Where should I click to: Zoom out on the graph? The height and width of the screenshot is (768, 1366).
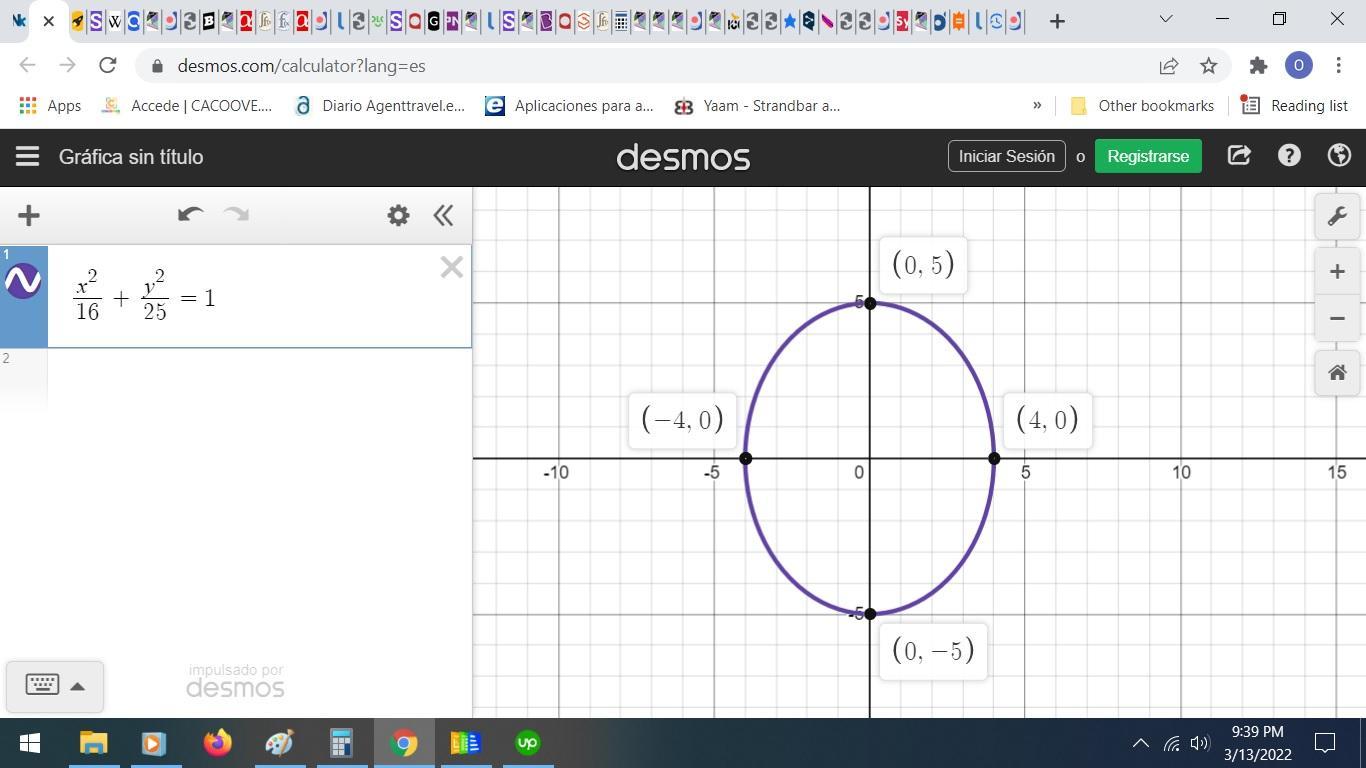(x=1337, y=318)
